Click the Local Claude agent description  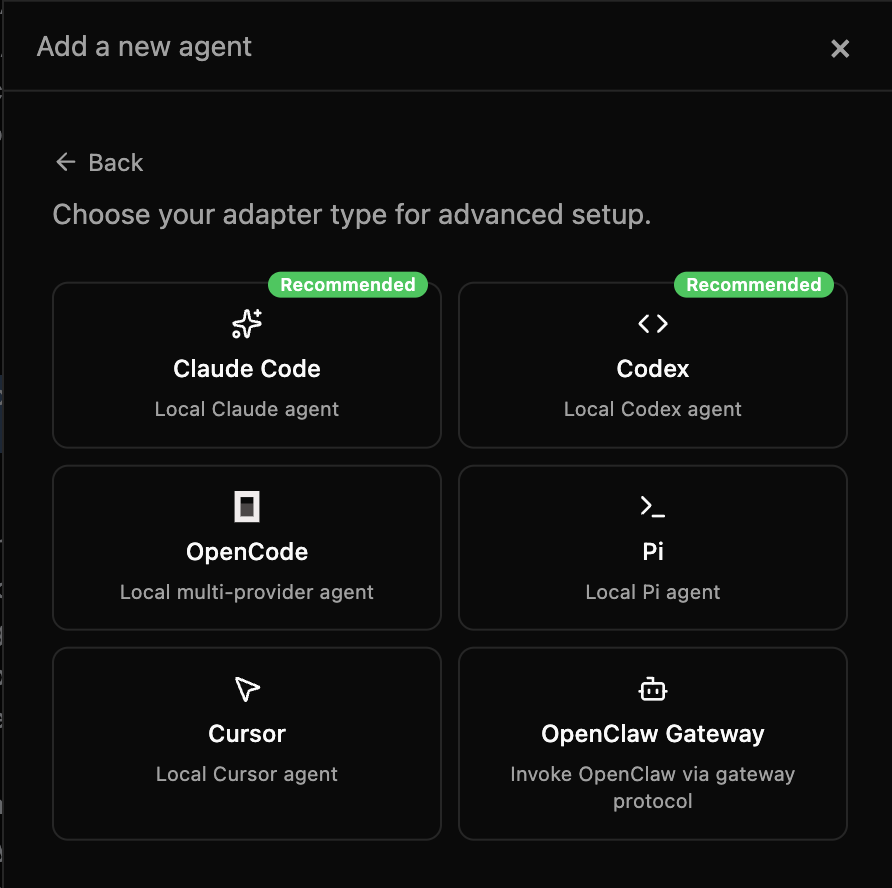[x=246, y=409]
